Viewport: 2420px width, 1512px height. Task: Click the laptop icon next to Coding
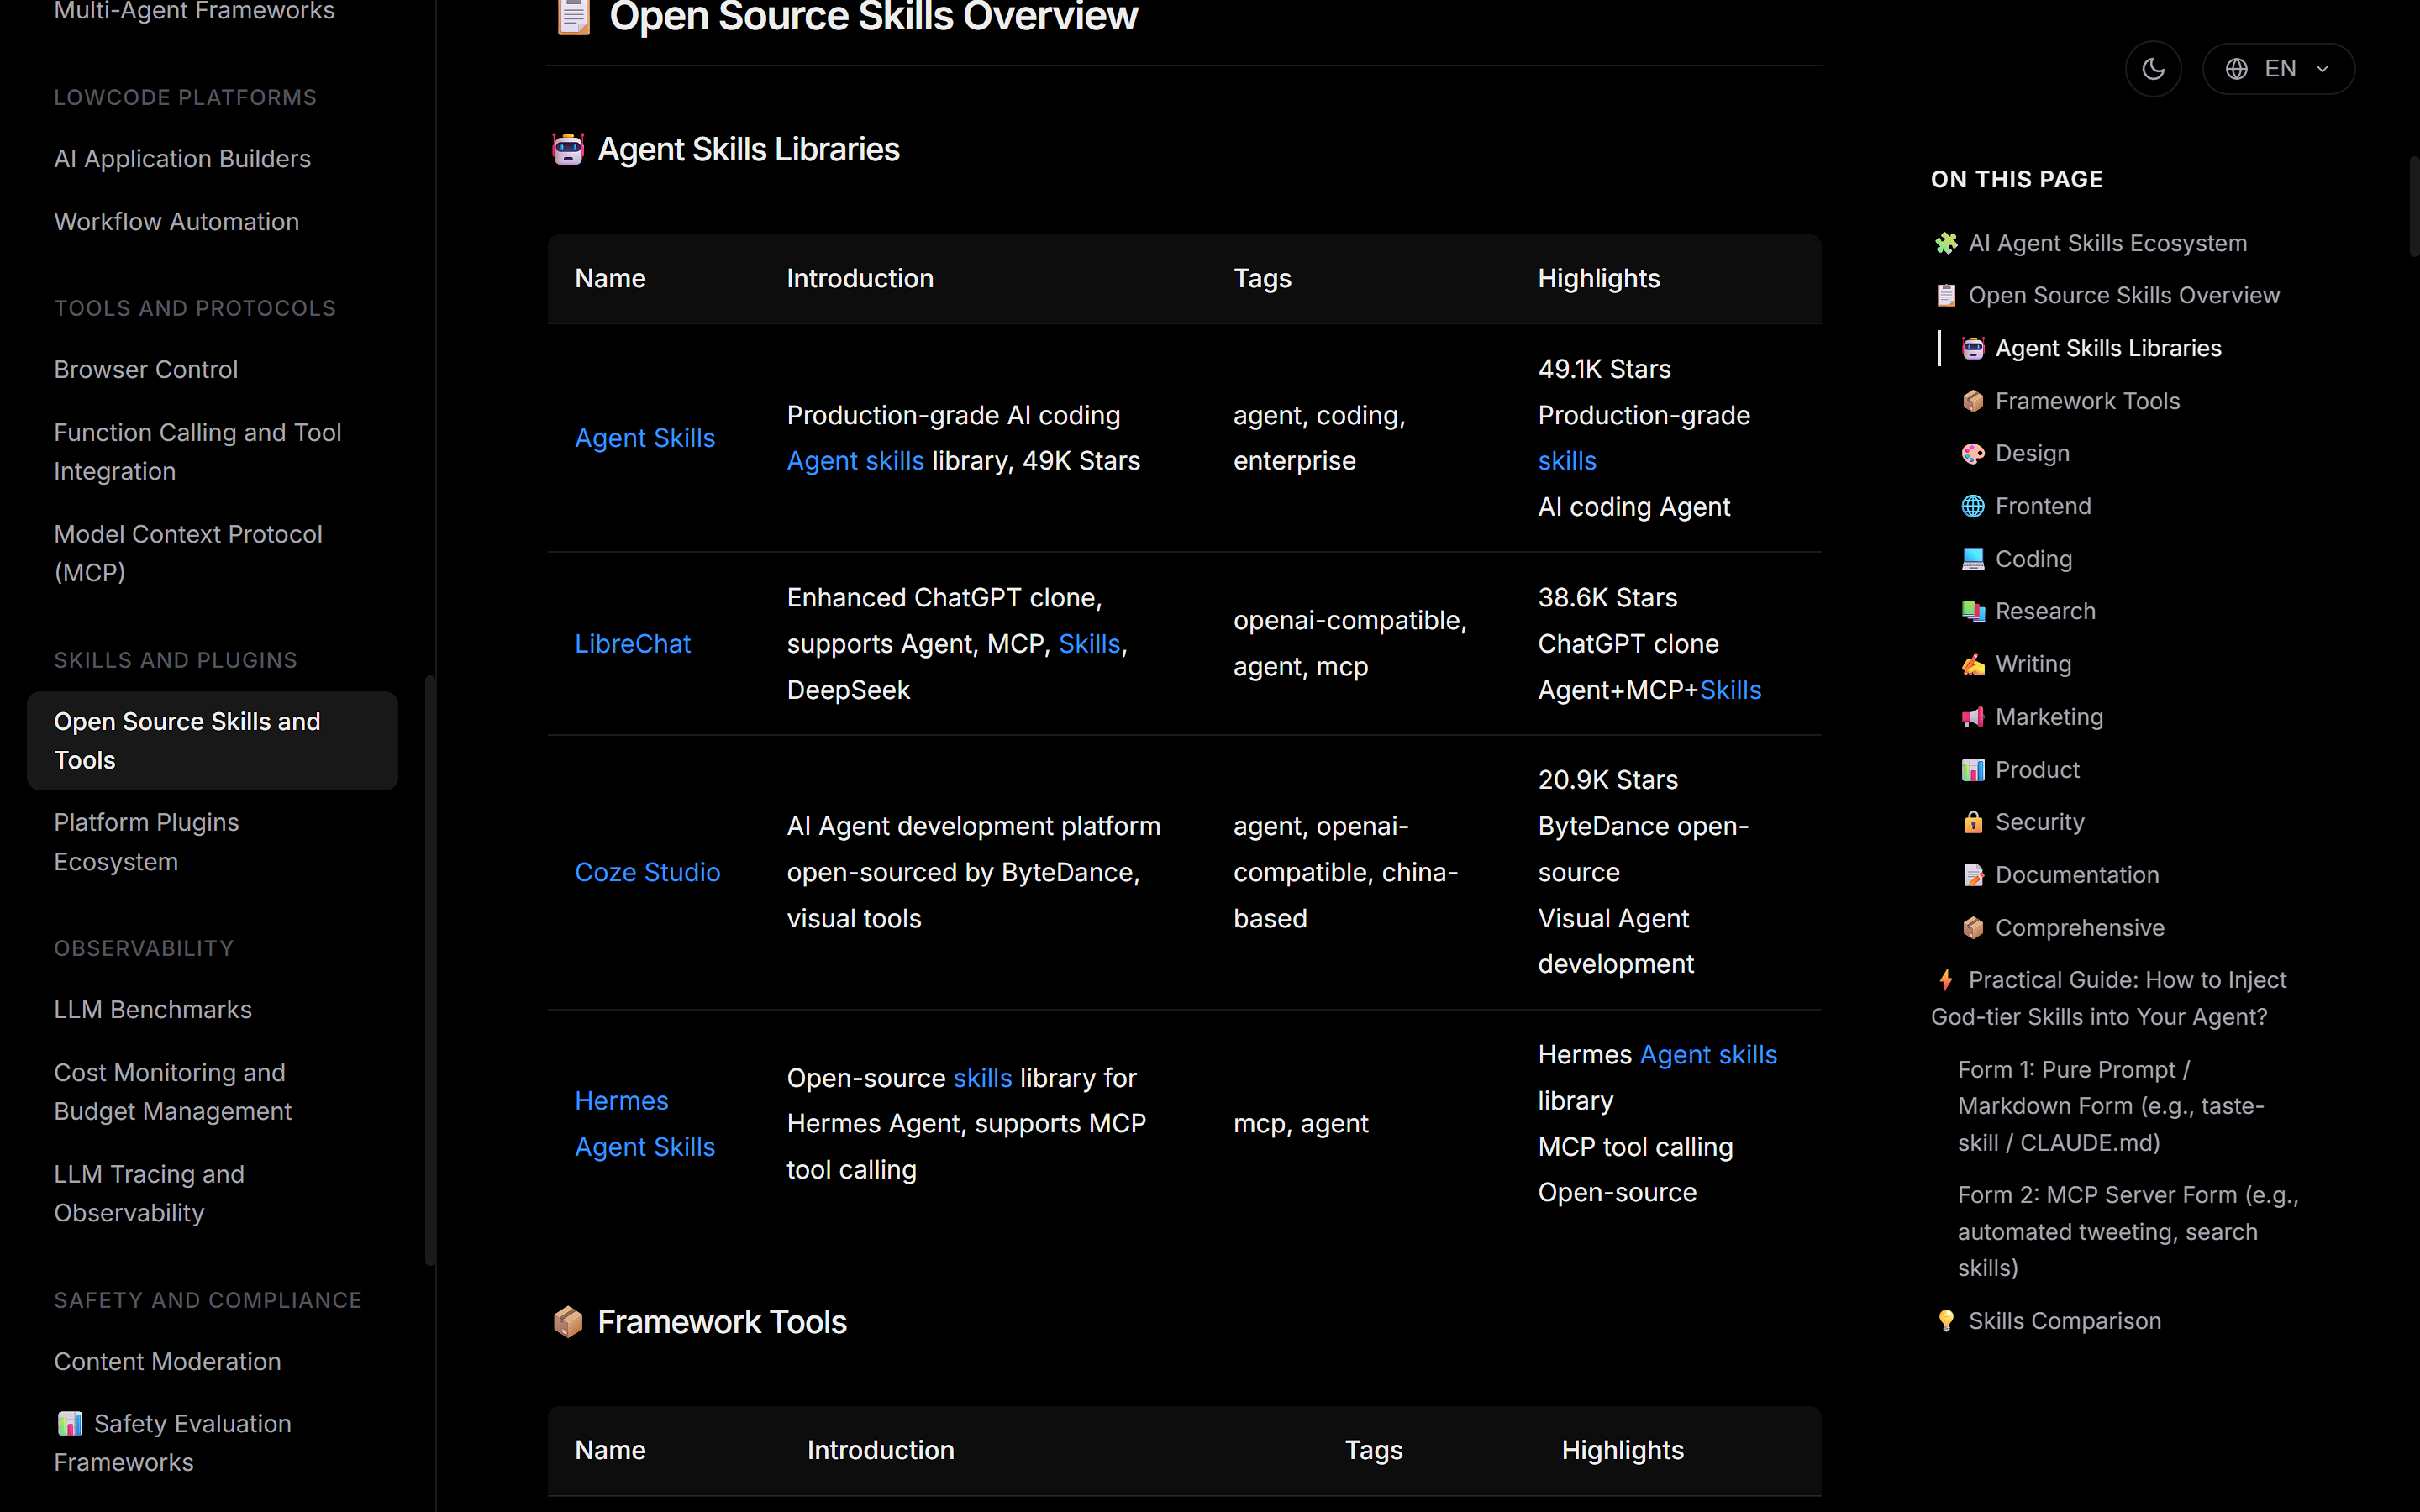(1973, 559)
